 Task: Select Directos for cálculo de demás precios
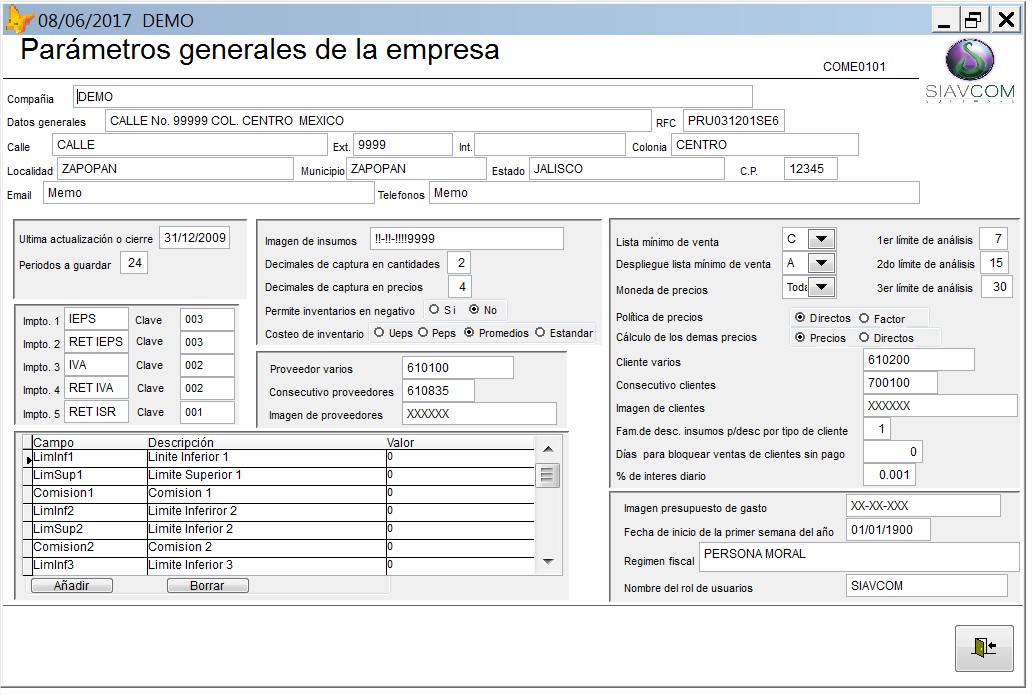point(864,337)
